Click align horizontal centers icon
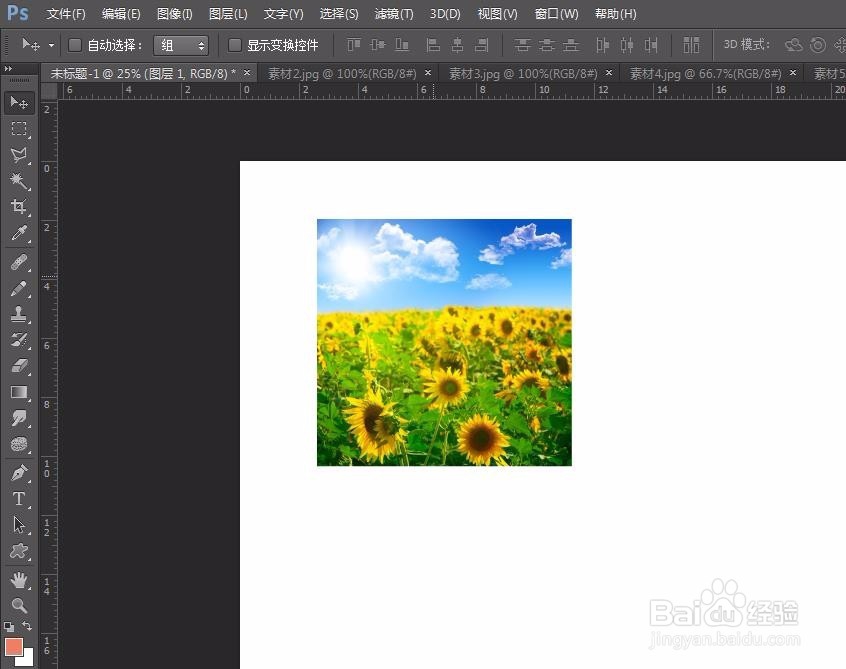The height and width of the screenshot is (669, 846). coord(457,45)
